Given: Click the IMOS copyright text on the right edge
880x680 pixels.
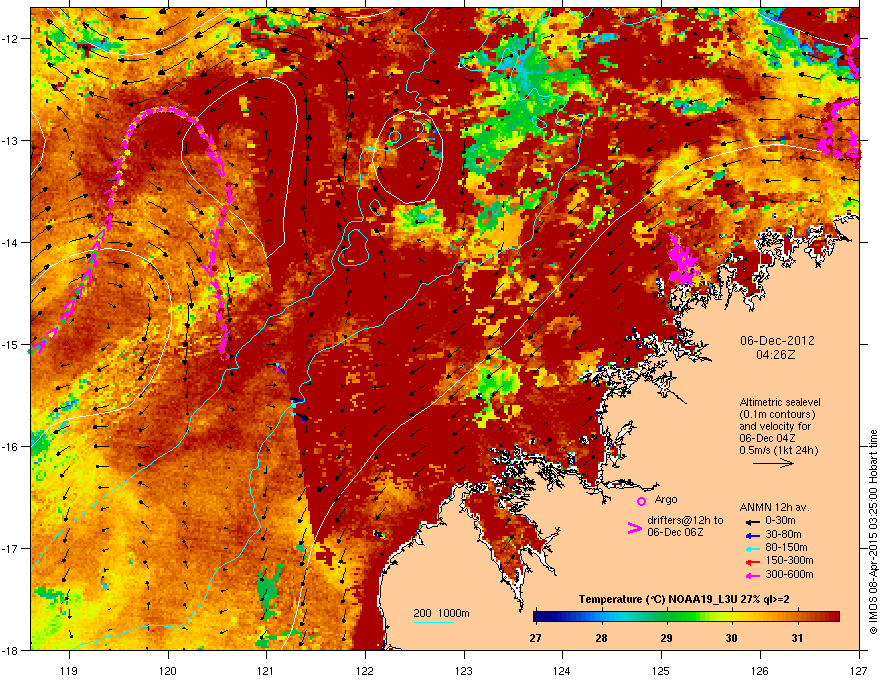Looking at the screenshot, I should (873, 531).
